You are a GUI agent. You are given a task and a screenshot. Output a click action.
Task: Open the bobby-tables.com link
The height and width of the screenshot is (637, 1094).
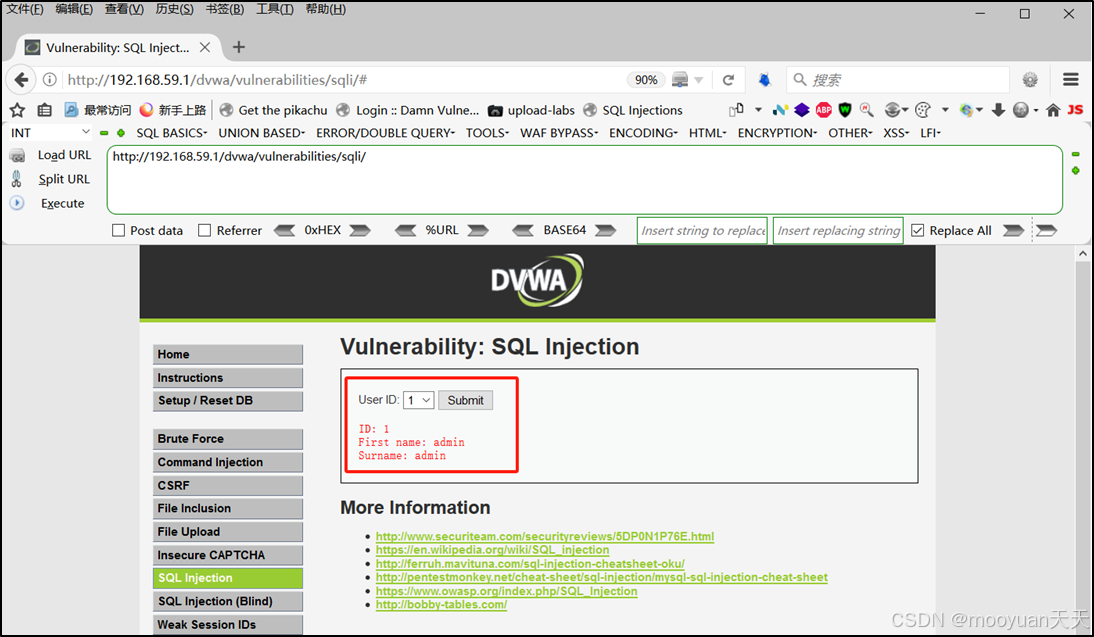(x=441, y=604)
